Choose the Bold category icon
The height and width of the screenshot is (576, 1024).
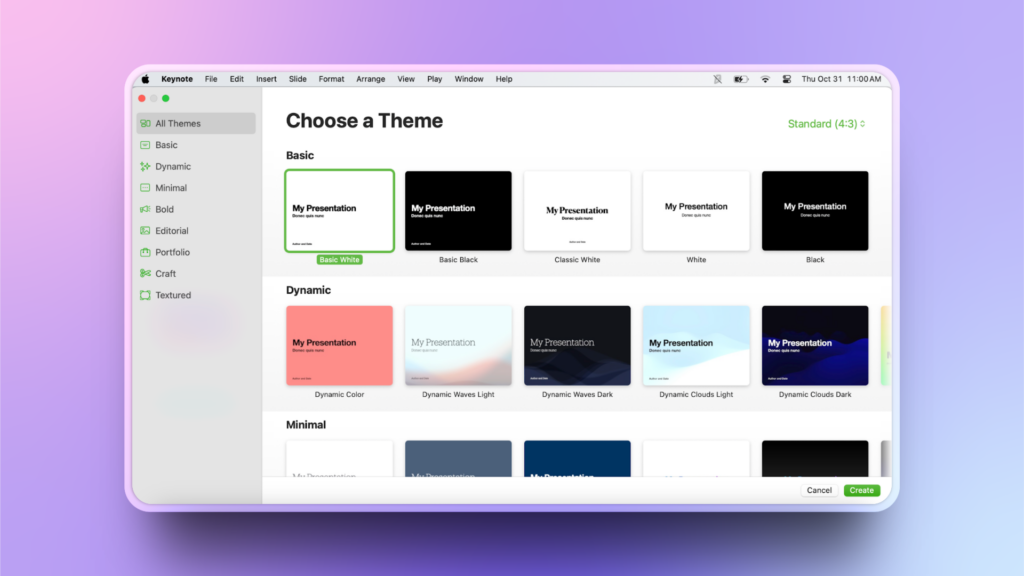pyautogui.click(x=146, y=210)
